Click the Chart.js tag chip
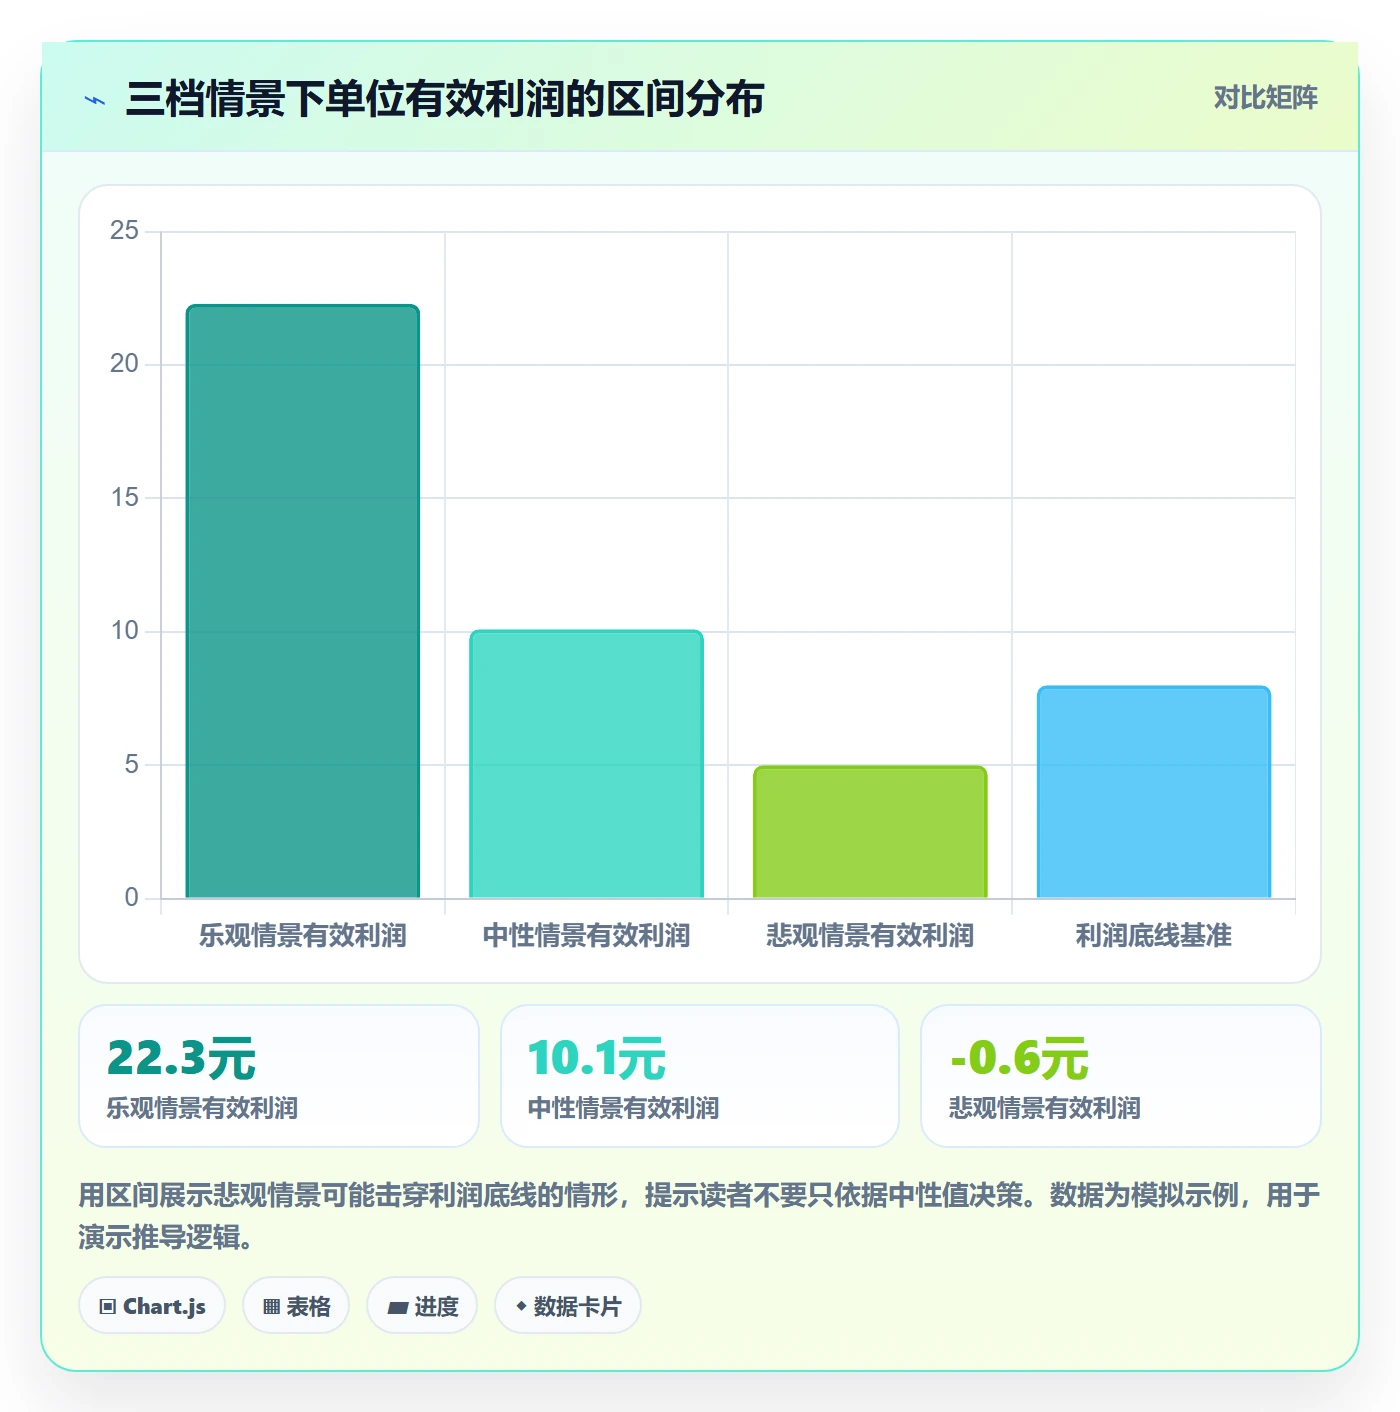The width and height of the screenshot is (1400, 1412). pyautogui.click(x=152, y=1305)
